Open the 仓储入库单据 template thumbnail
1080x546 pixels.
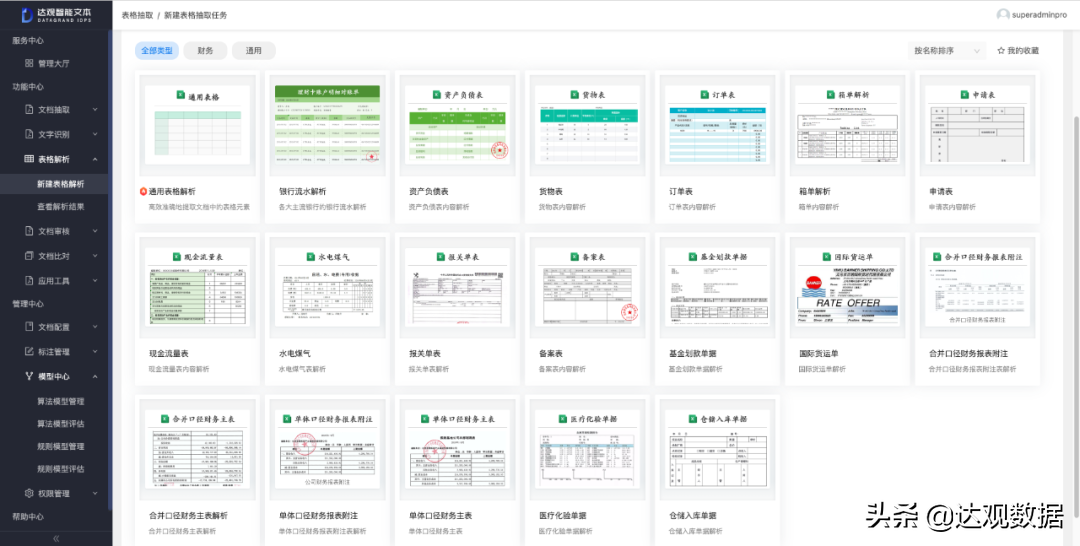(718, 450)
